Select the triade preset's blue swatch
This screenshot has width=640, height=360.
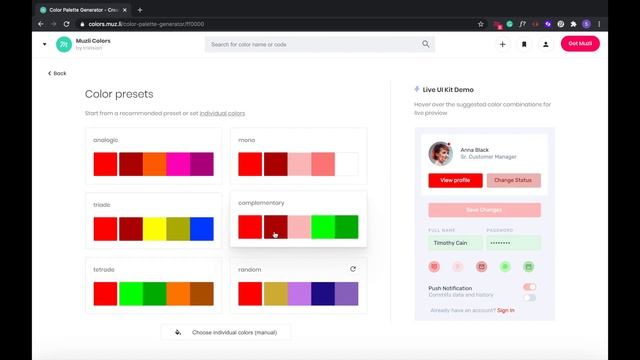pyautogui.click(x=202, y=229)
